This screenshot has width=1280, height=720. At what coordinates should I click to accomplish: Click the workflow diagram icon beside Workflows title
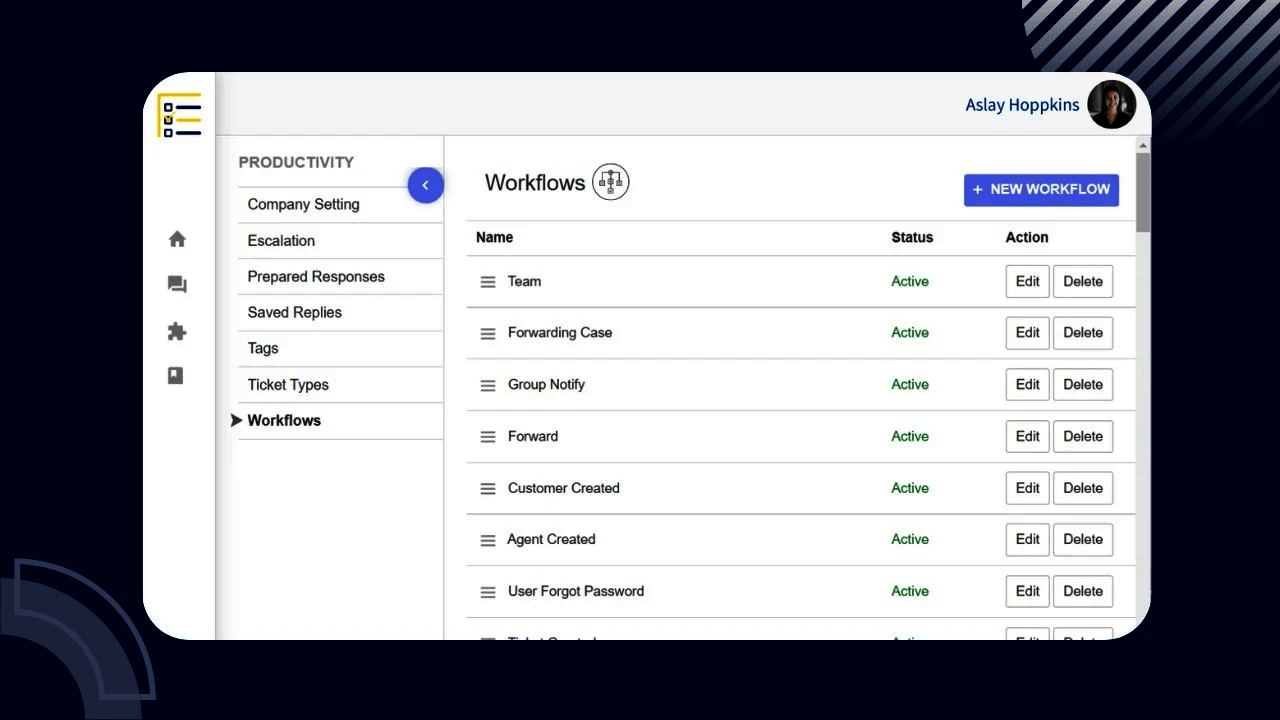pyautogui.click(x=611, y=182)
